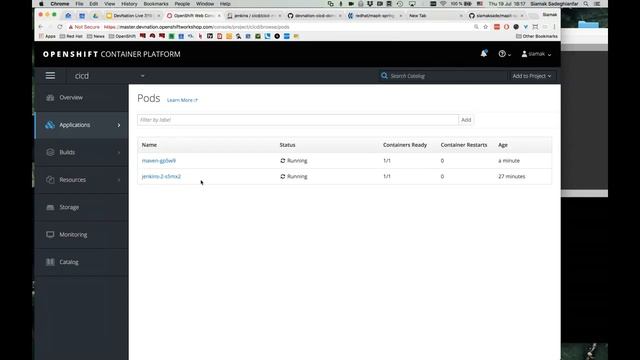The width and height of the screenshot is (640, 360).
Task: Click the Wi-Fi icon in menu bar
Action: [443, 4]
